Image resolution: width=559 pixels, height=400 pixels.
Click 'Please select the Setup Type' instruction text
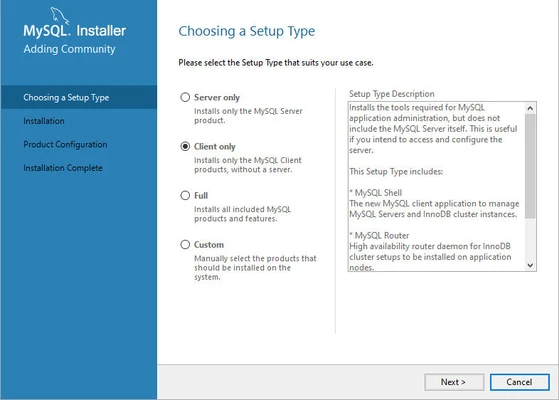point(276,63)
